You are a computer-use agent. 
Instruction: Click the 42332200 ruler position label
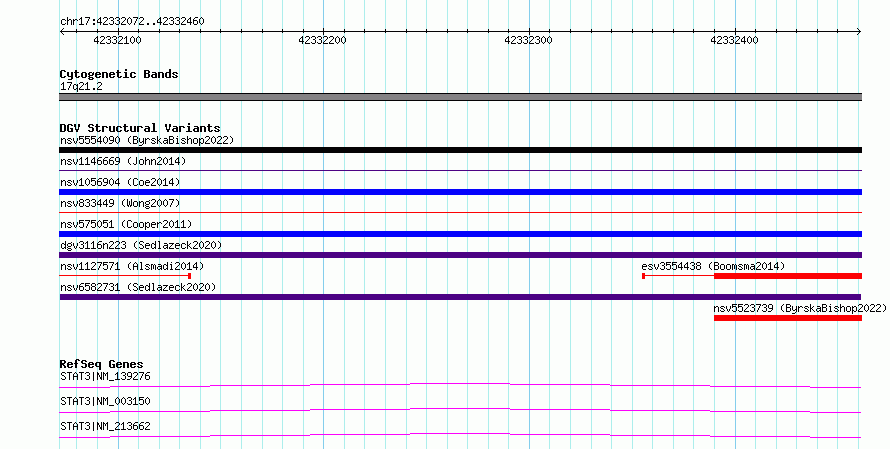click(322, 40)
